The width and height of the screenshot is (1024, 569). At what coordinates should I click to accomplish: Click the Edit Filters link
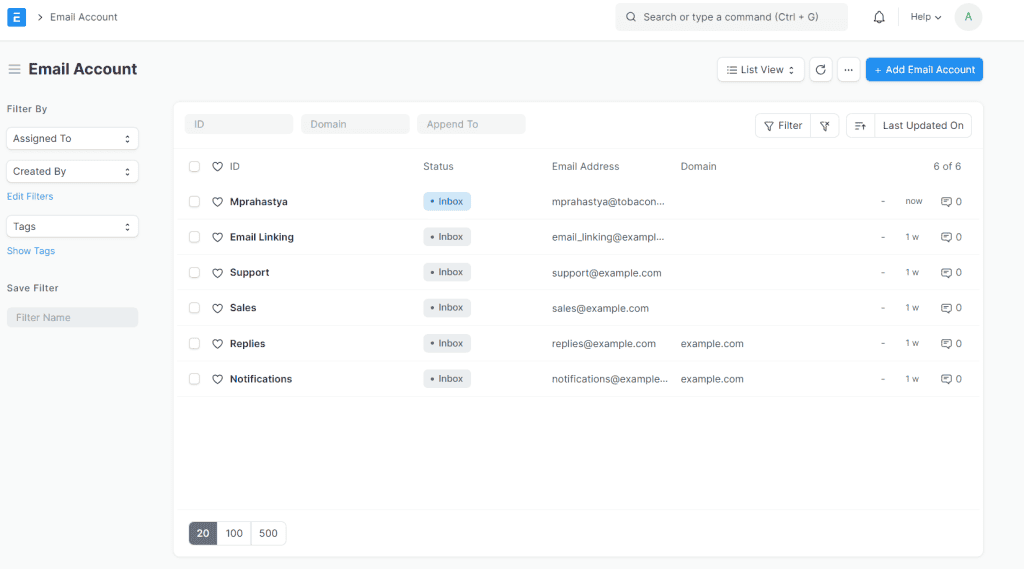tap(30, 197)
